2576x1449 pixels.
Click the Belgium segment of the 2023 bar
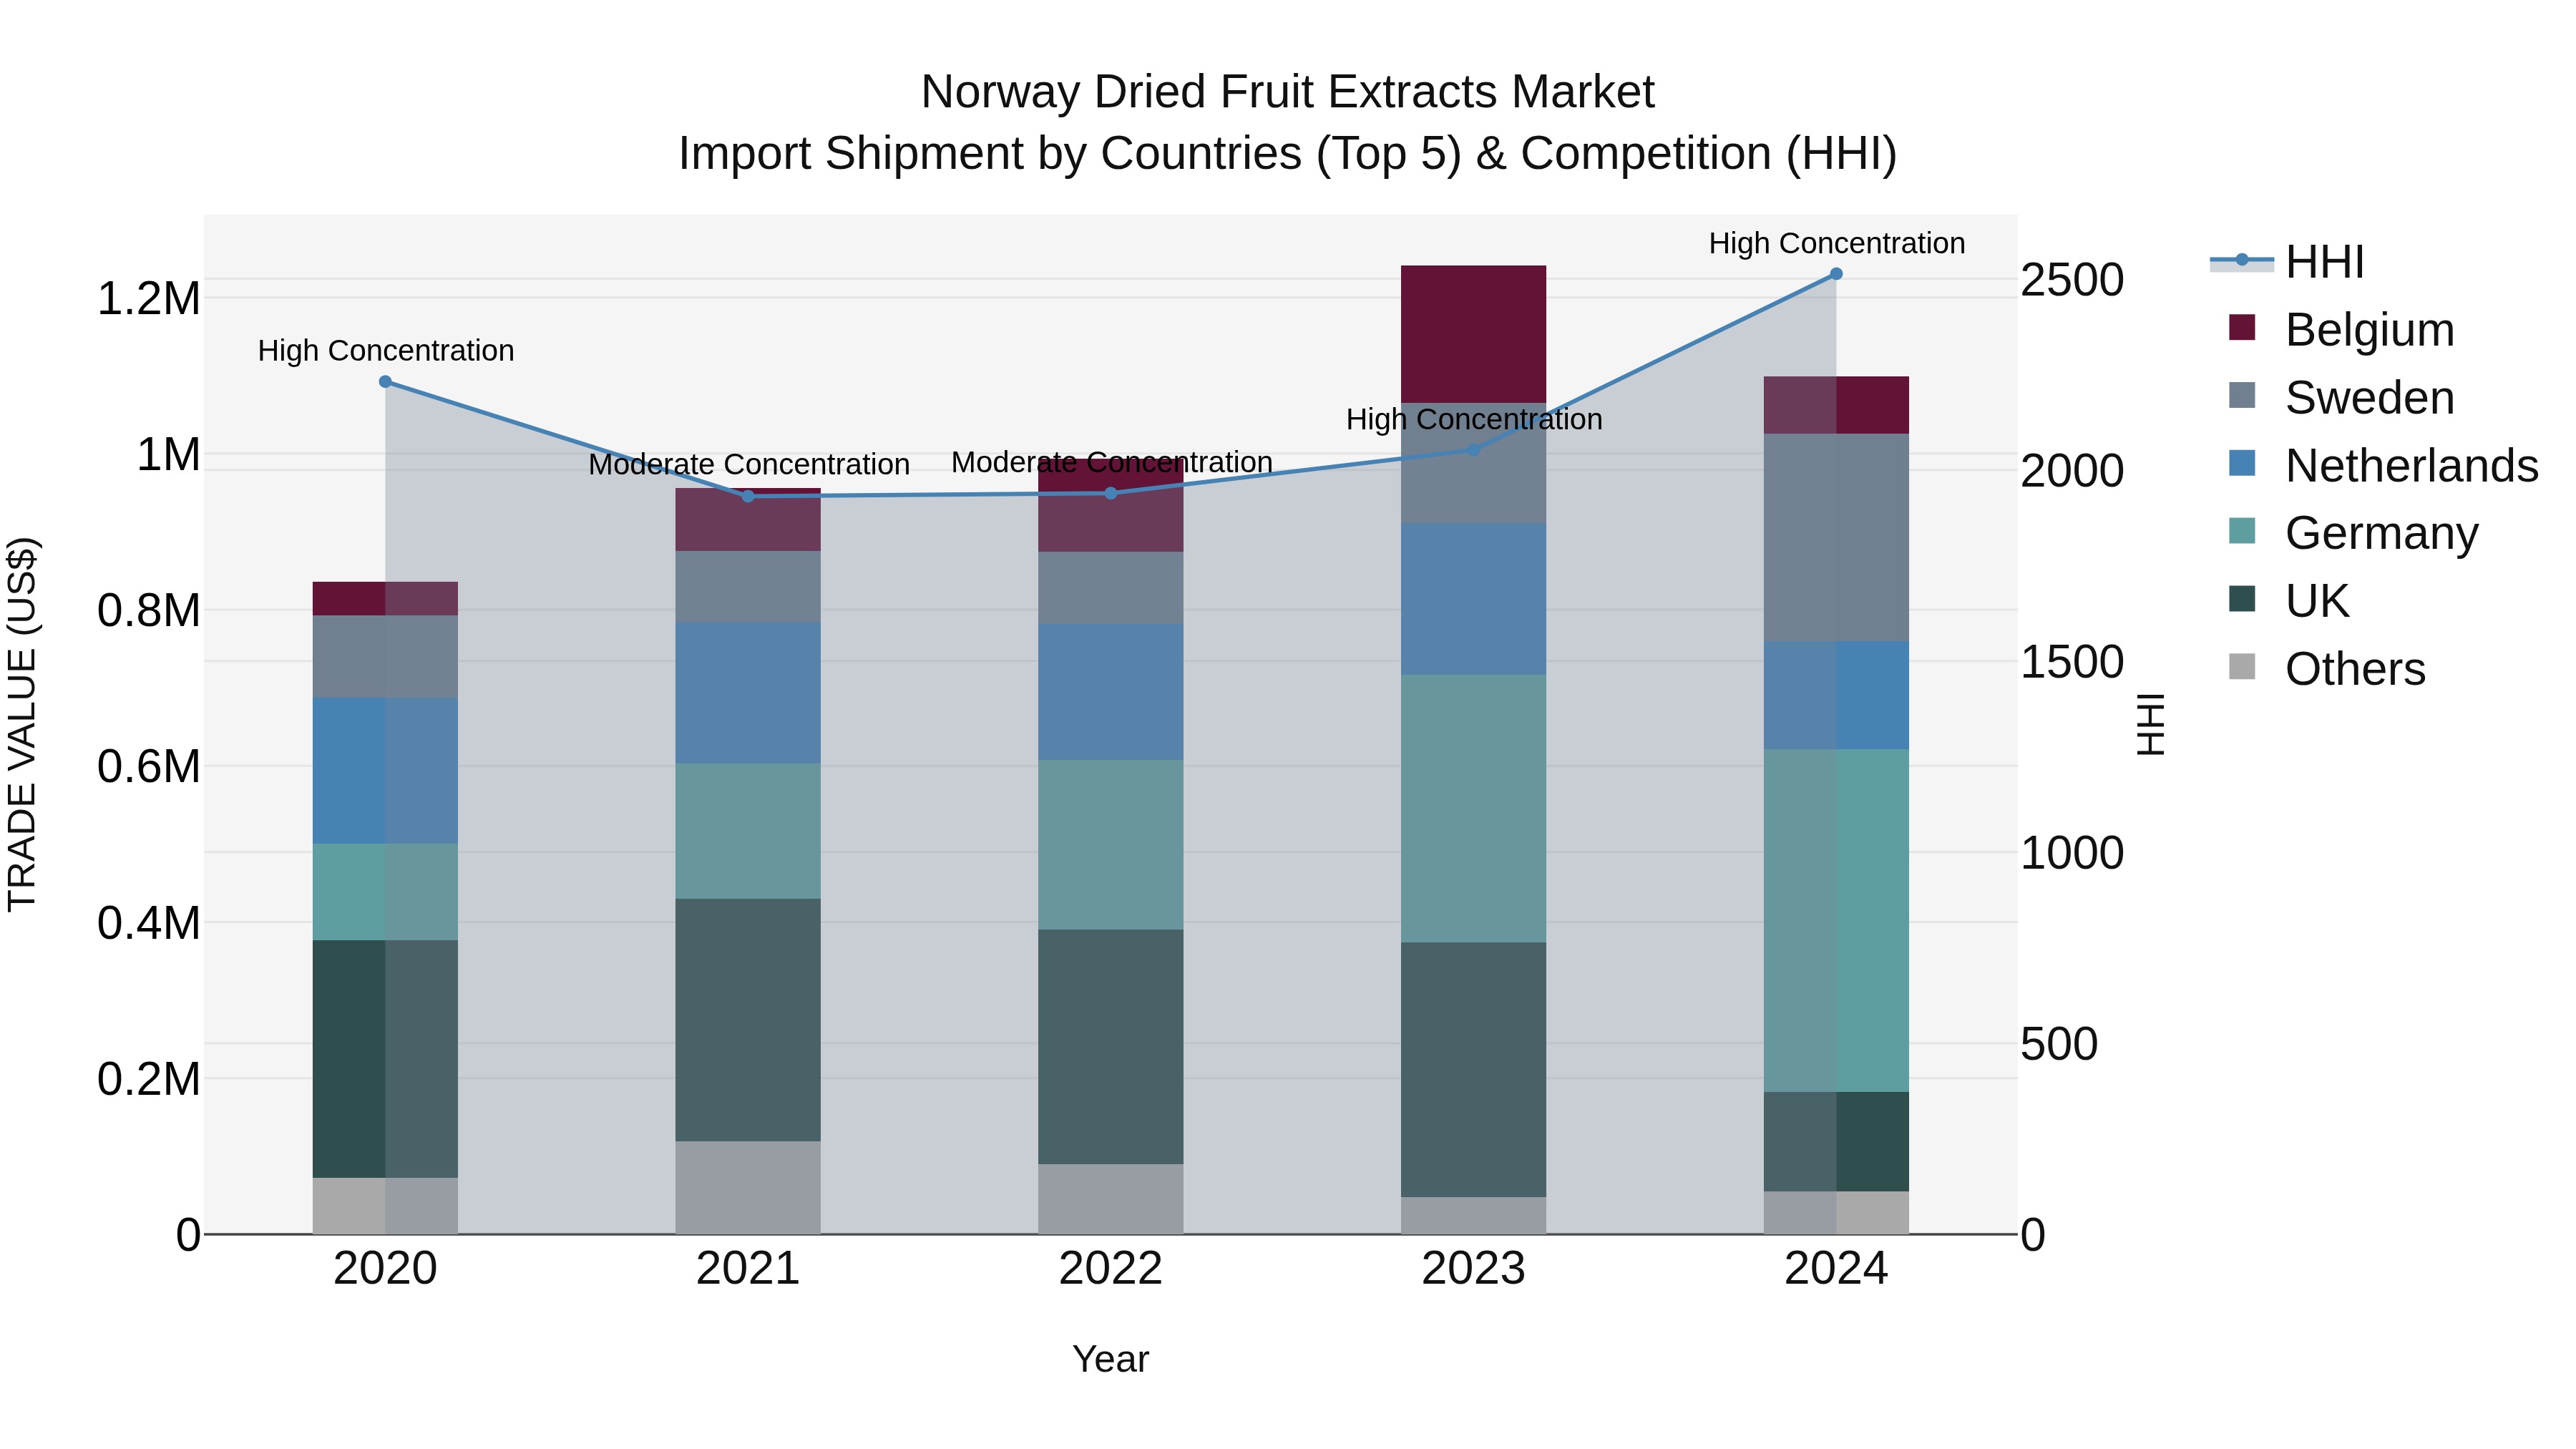(x=1473, y=334)
